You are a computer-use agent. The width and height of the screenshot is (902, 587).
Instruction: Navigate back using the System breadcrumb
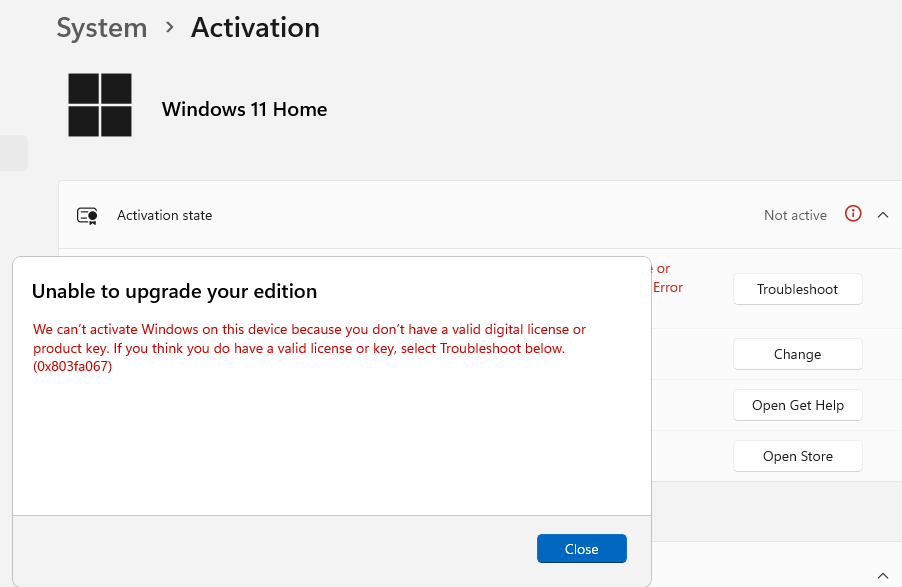pos(101,28)
